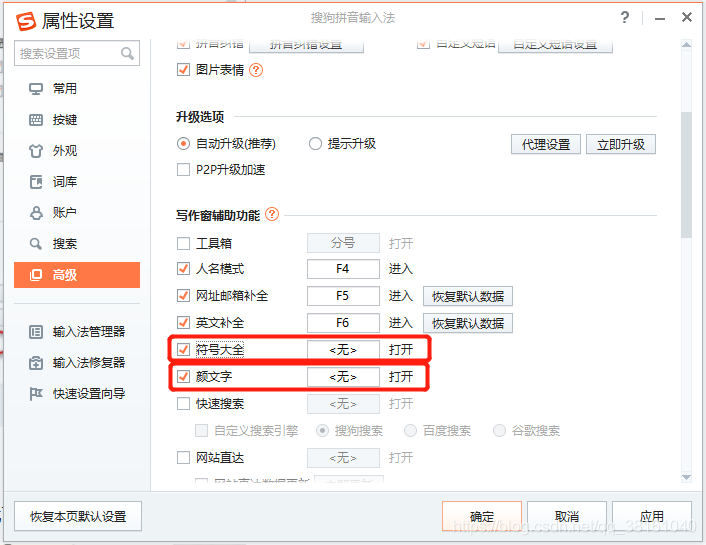Click the 应用 button
The height and width of the screenshot is (545, 706).
pos(652,517)
